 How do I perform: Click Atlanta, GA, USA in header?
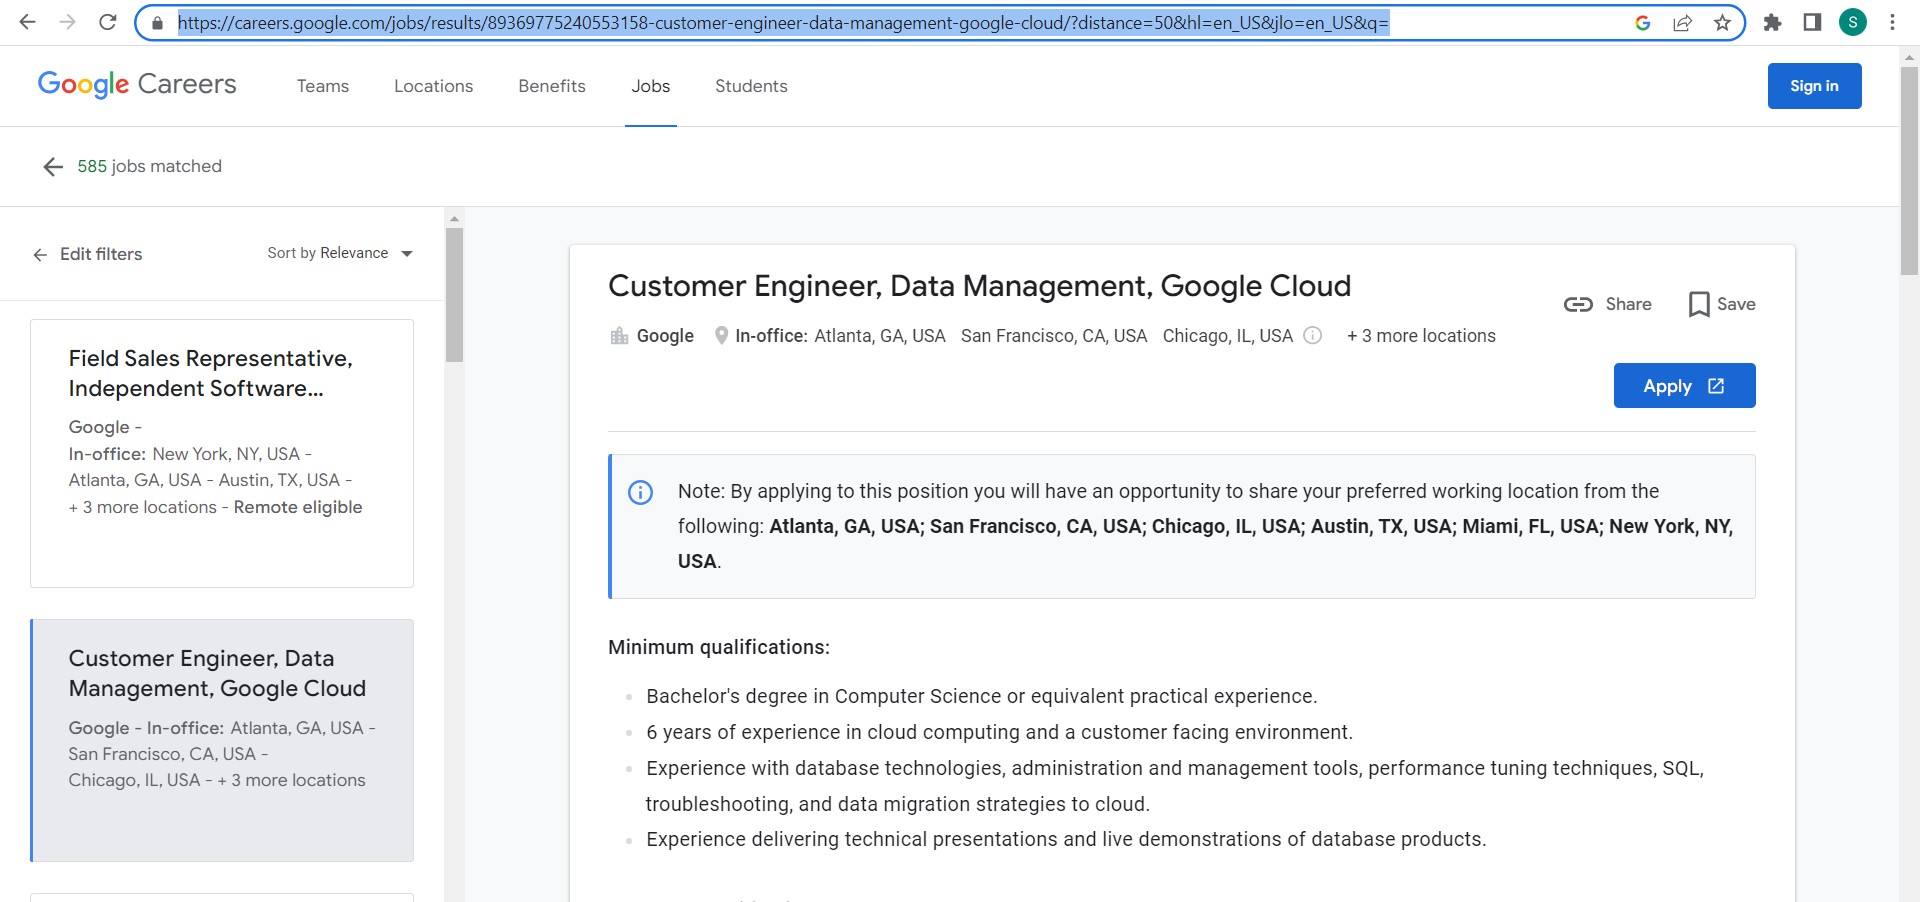pyautogui.click(x=880, y=336)
